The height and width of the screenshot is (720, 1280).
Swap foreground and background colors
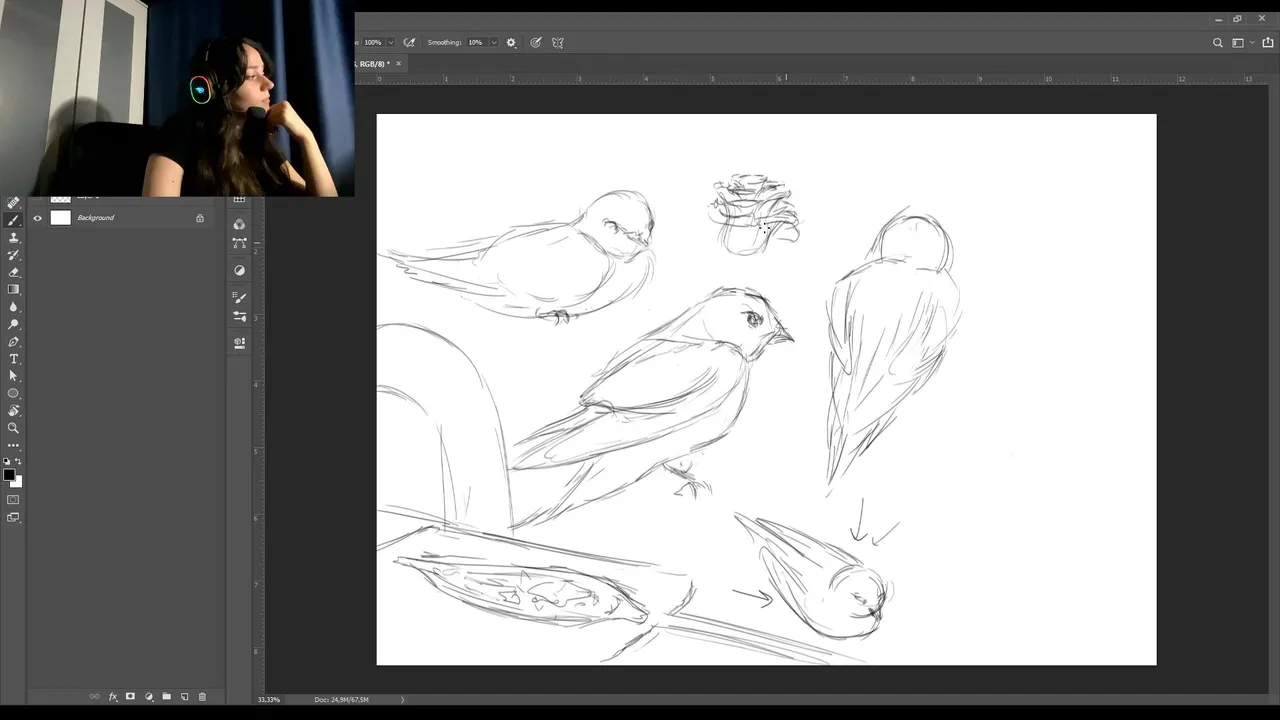pos(18,461)
